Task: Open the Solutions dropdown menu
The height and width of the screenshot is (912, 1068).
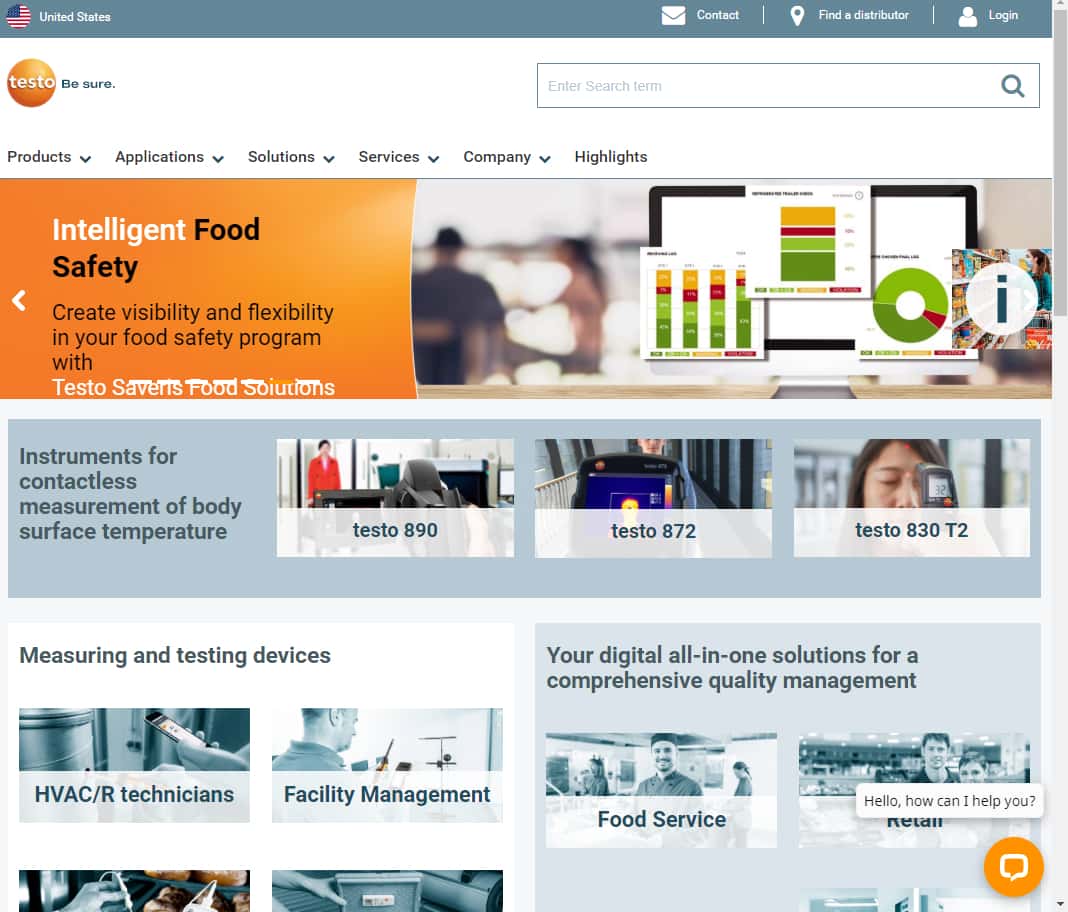Action: click(x=291, y=157)
